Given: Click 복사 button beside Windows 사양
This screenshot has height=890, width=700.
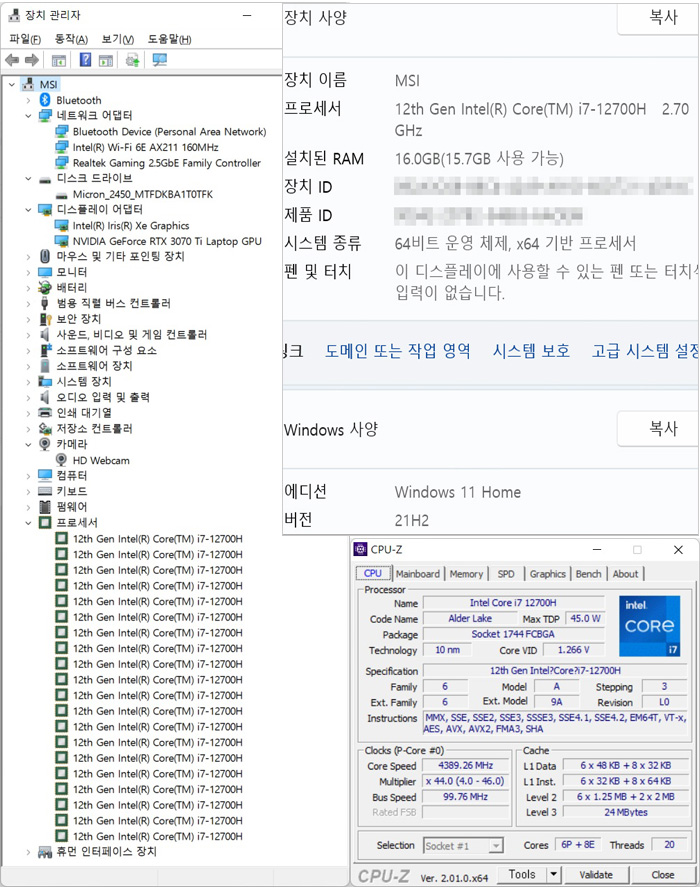Looking at the screenshot, I should click(659, 429).
